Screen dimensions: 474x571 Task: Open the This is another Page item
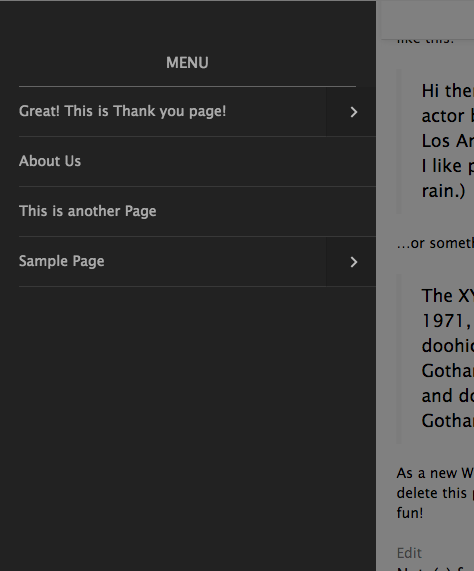[87, 211]
